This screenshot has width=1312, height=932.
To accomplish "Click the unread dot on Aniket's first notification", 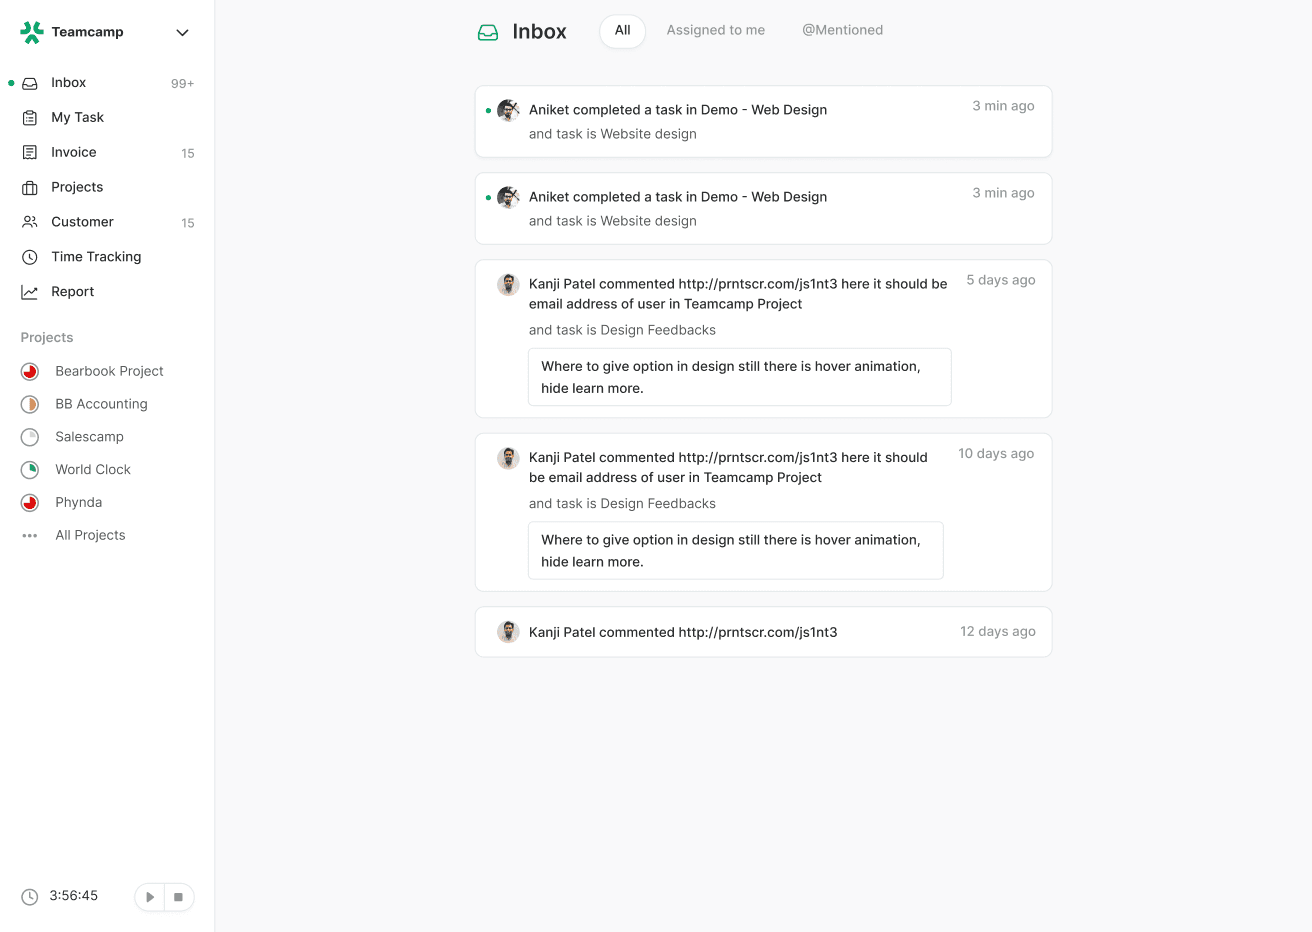I will coord(489,110).
